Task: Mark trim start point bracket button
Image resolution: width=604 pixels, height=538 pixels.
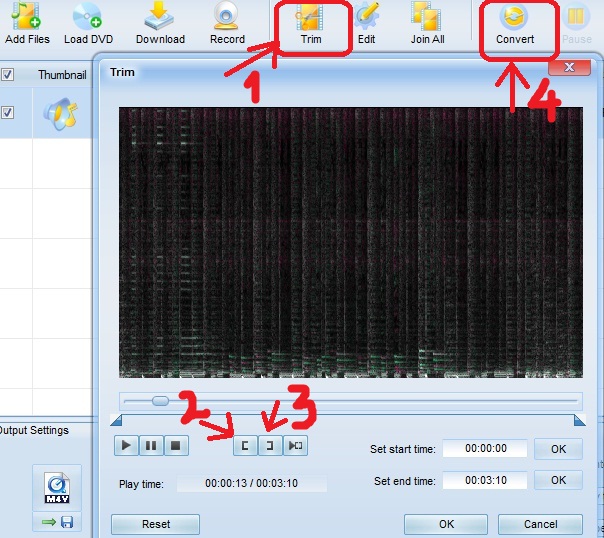Action: pos(245,446)
